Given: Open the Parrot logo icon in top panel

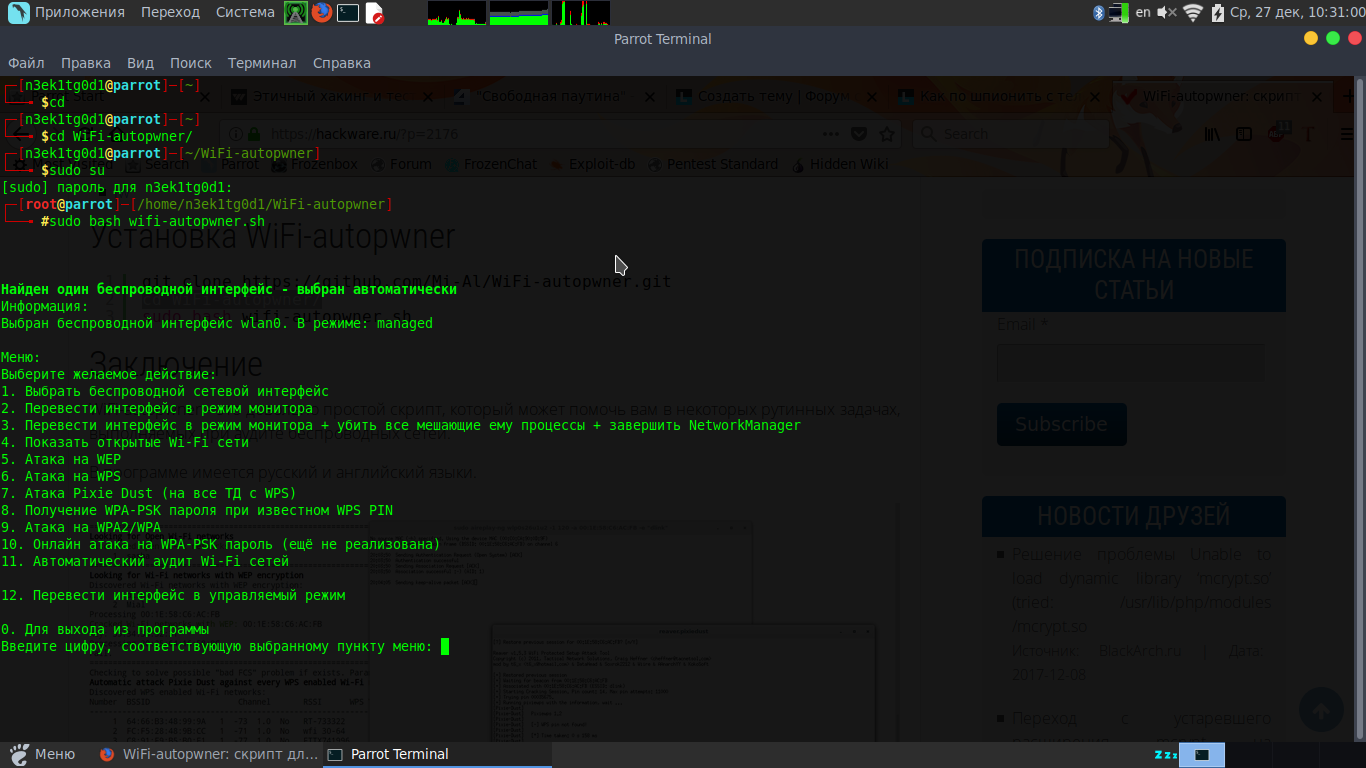Looking at the screenshot, I should [x=18, y=13].
